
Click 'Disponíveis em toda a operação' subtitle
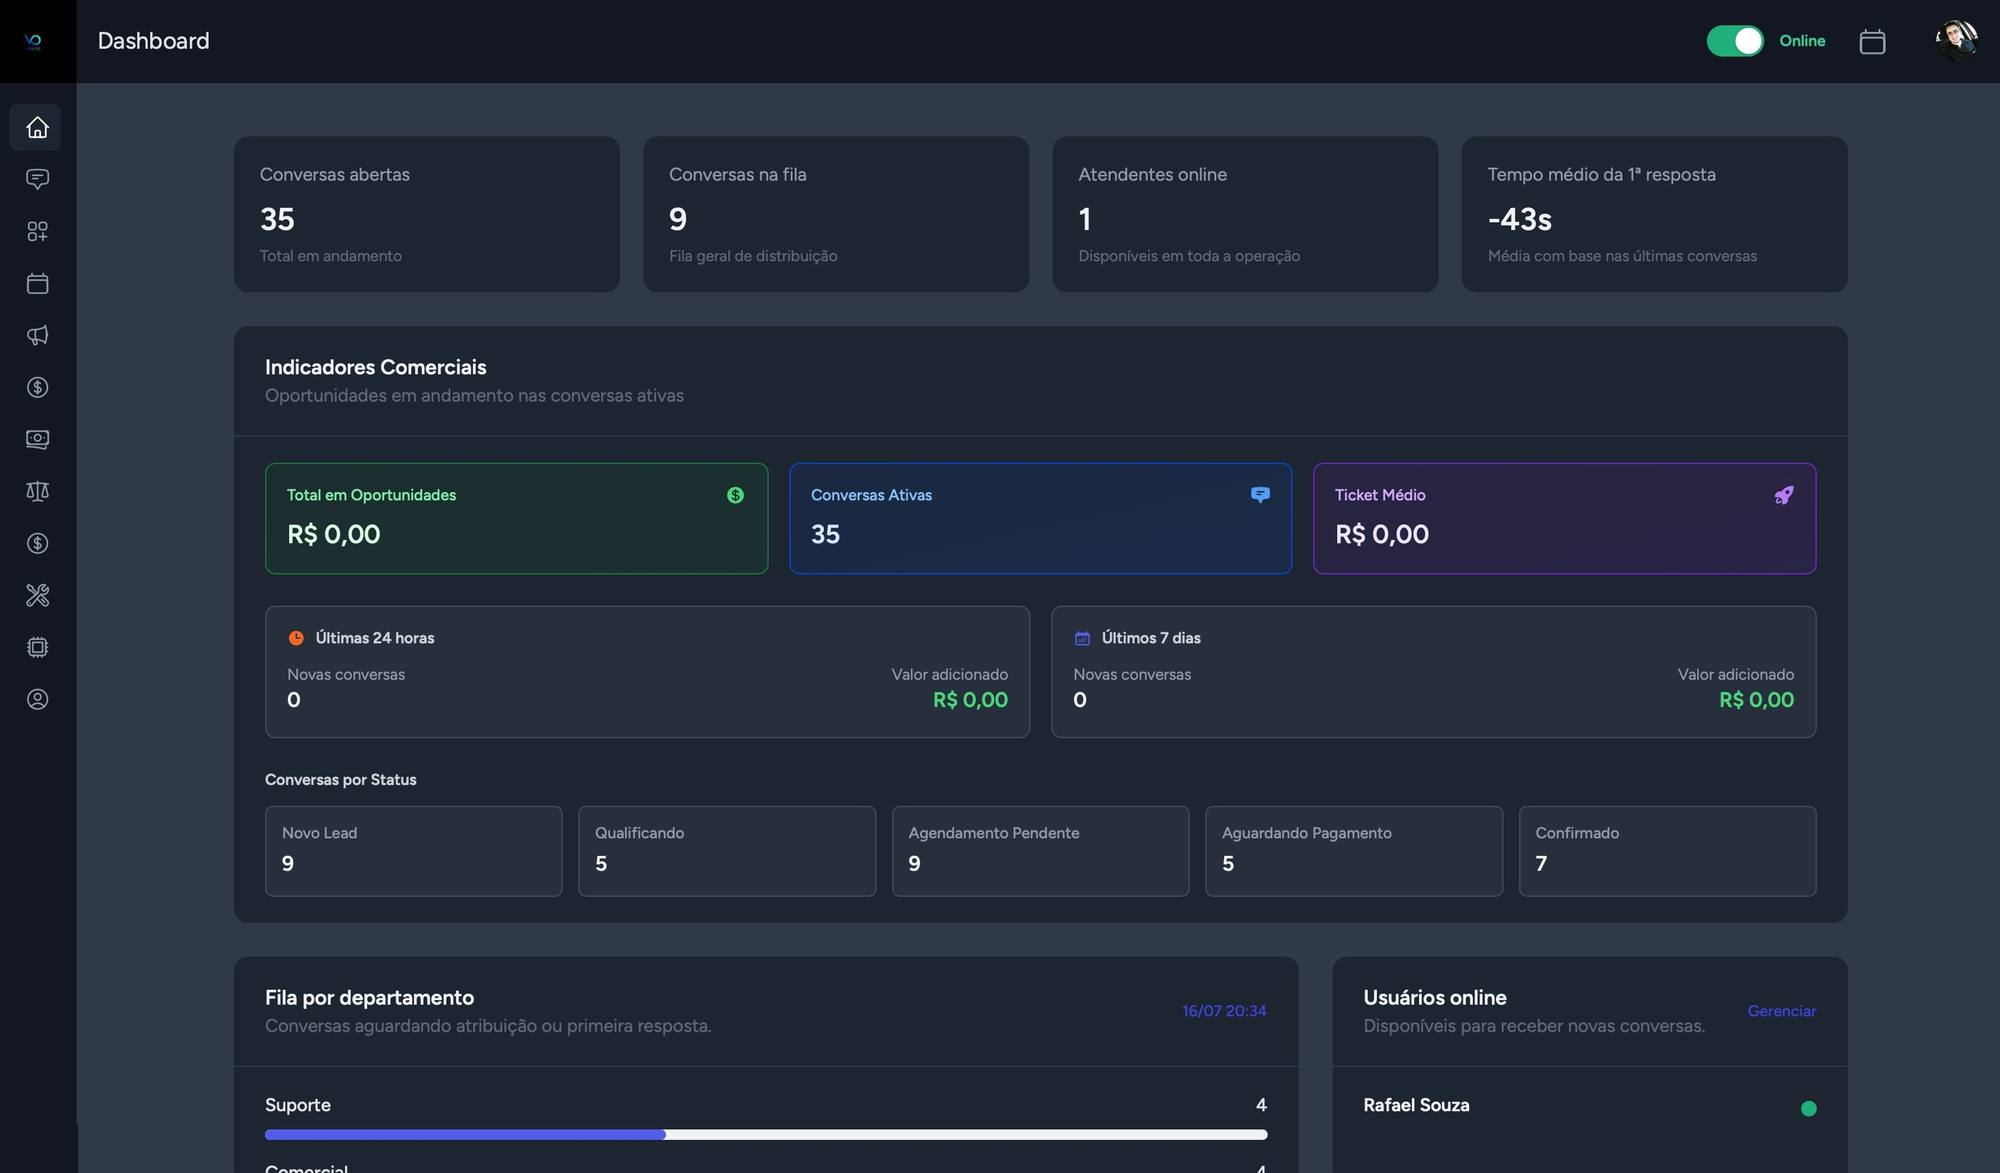coord(1189,256)
